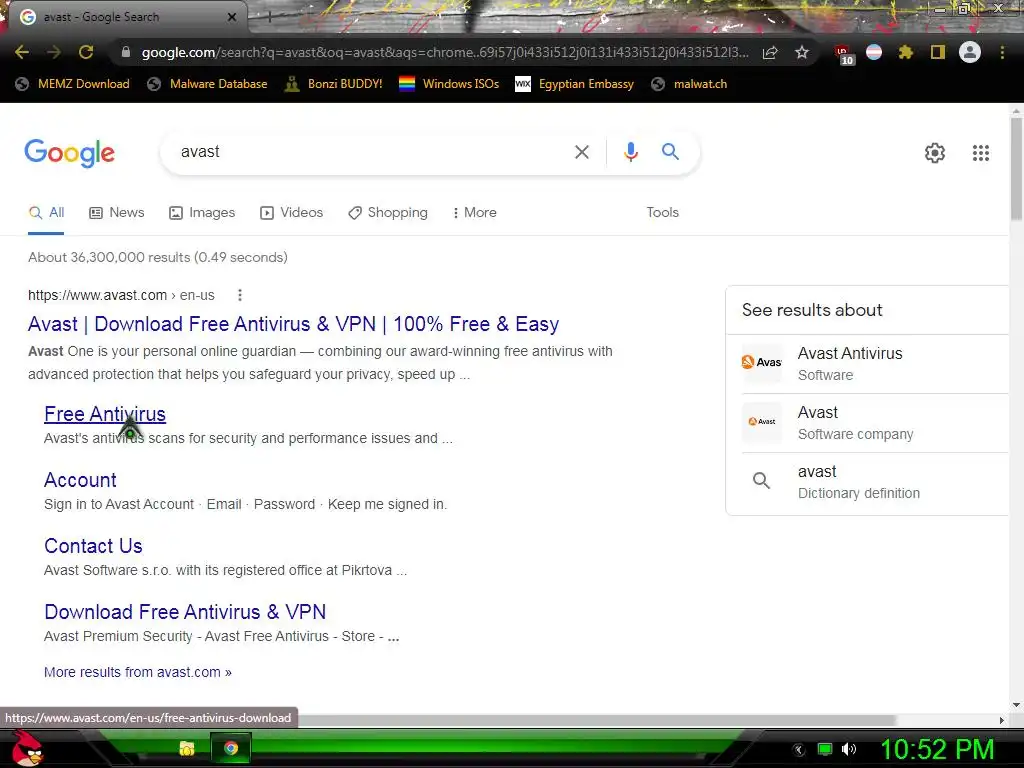Screen dimensions: 1024x768
Task: Open the Account sitelink
Action: [80, 480]
